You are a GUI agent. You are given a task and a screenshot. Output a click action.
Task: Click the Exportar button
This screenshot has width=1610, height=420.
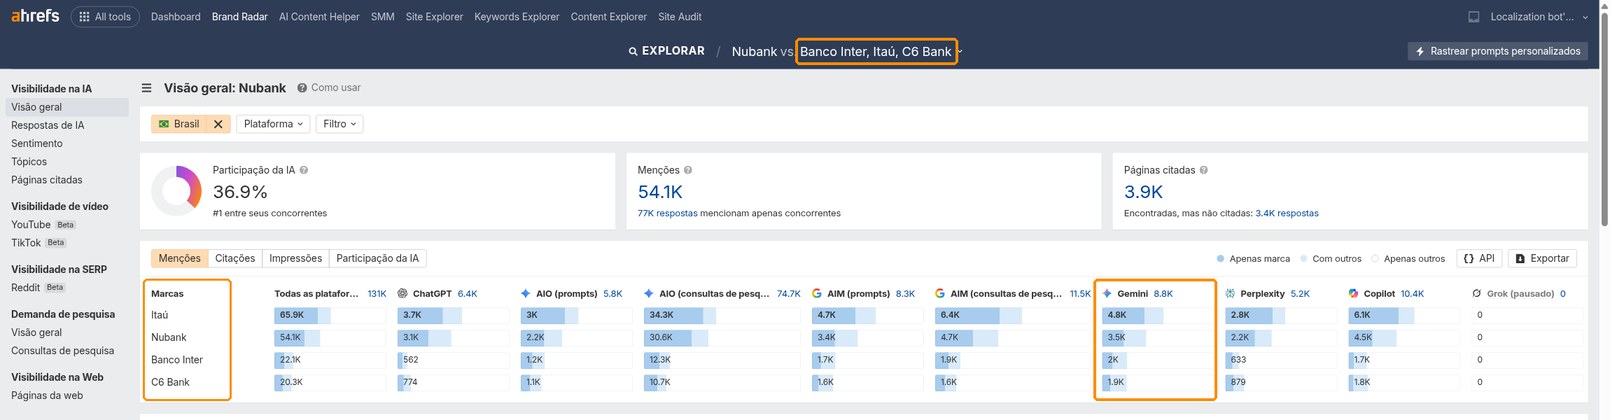(x=1542, y=258)
